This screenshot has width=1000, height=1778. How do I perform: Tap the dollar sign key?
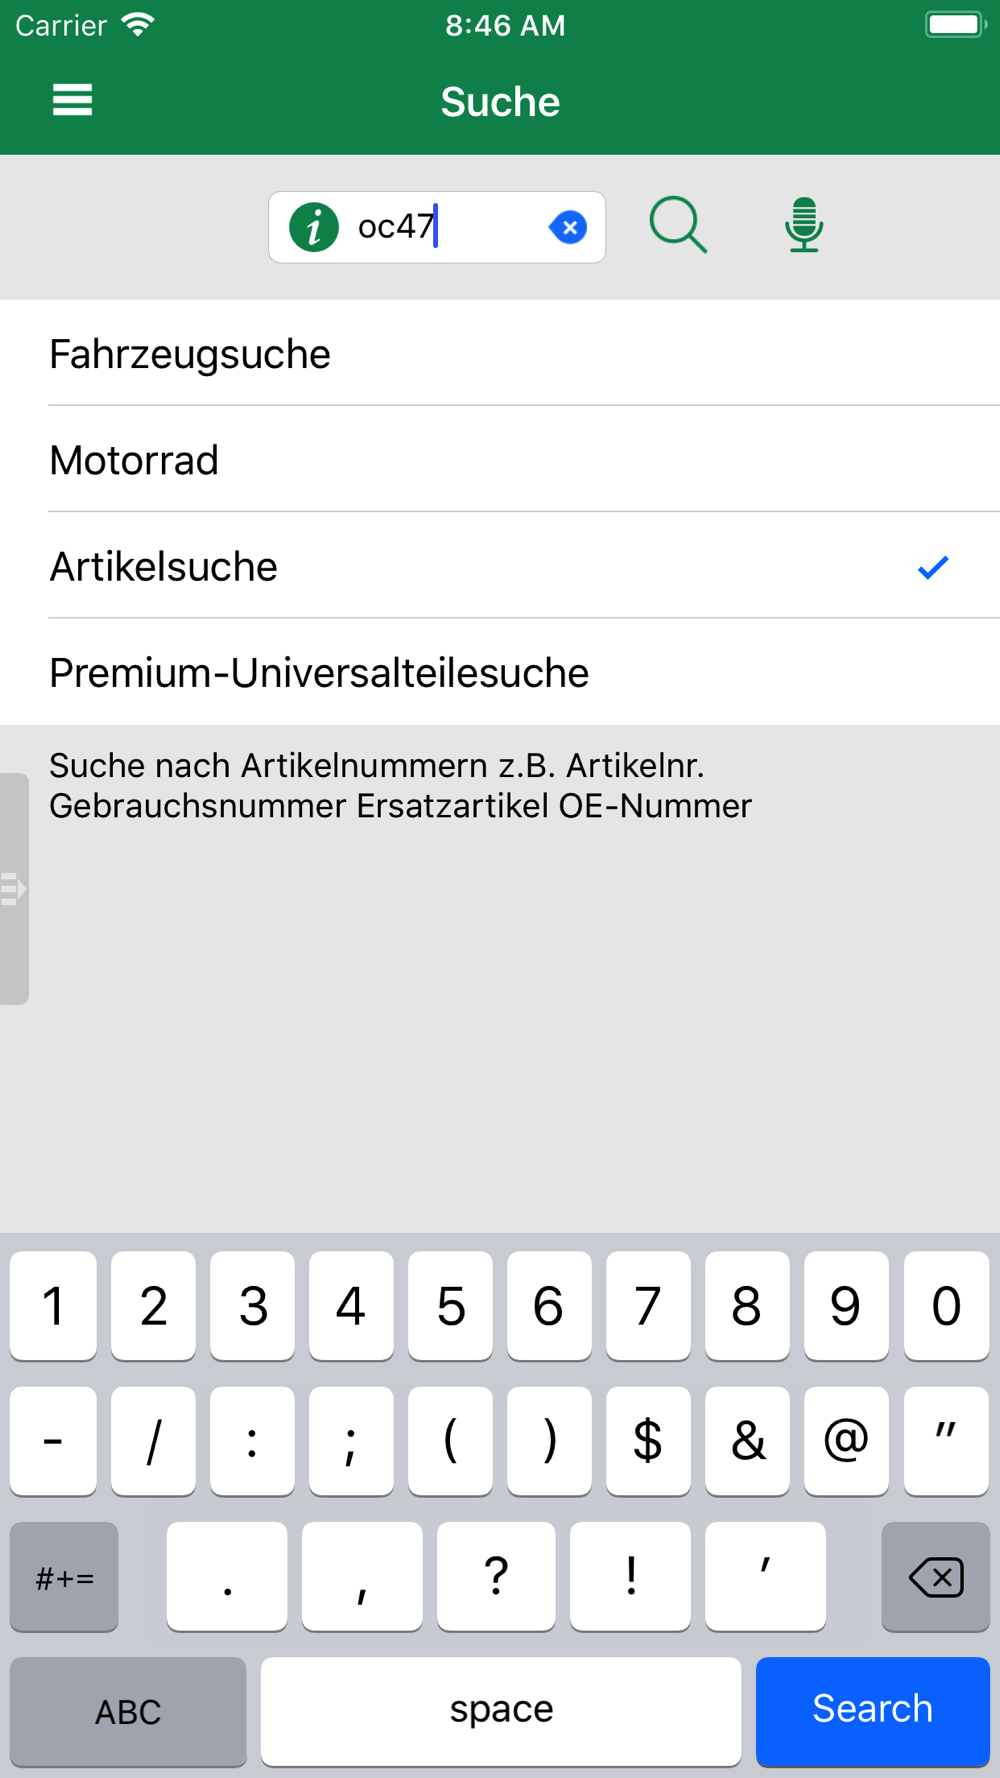(x=648, y=1441)
